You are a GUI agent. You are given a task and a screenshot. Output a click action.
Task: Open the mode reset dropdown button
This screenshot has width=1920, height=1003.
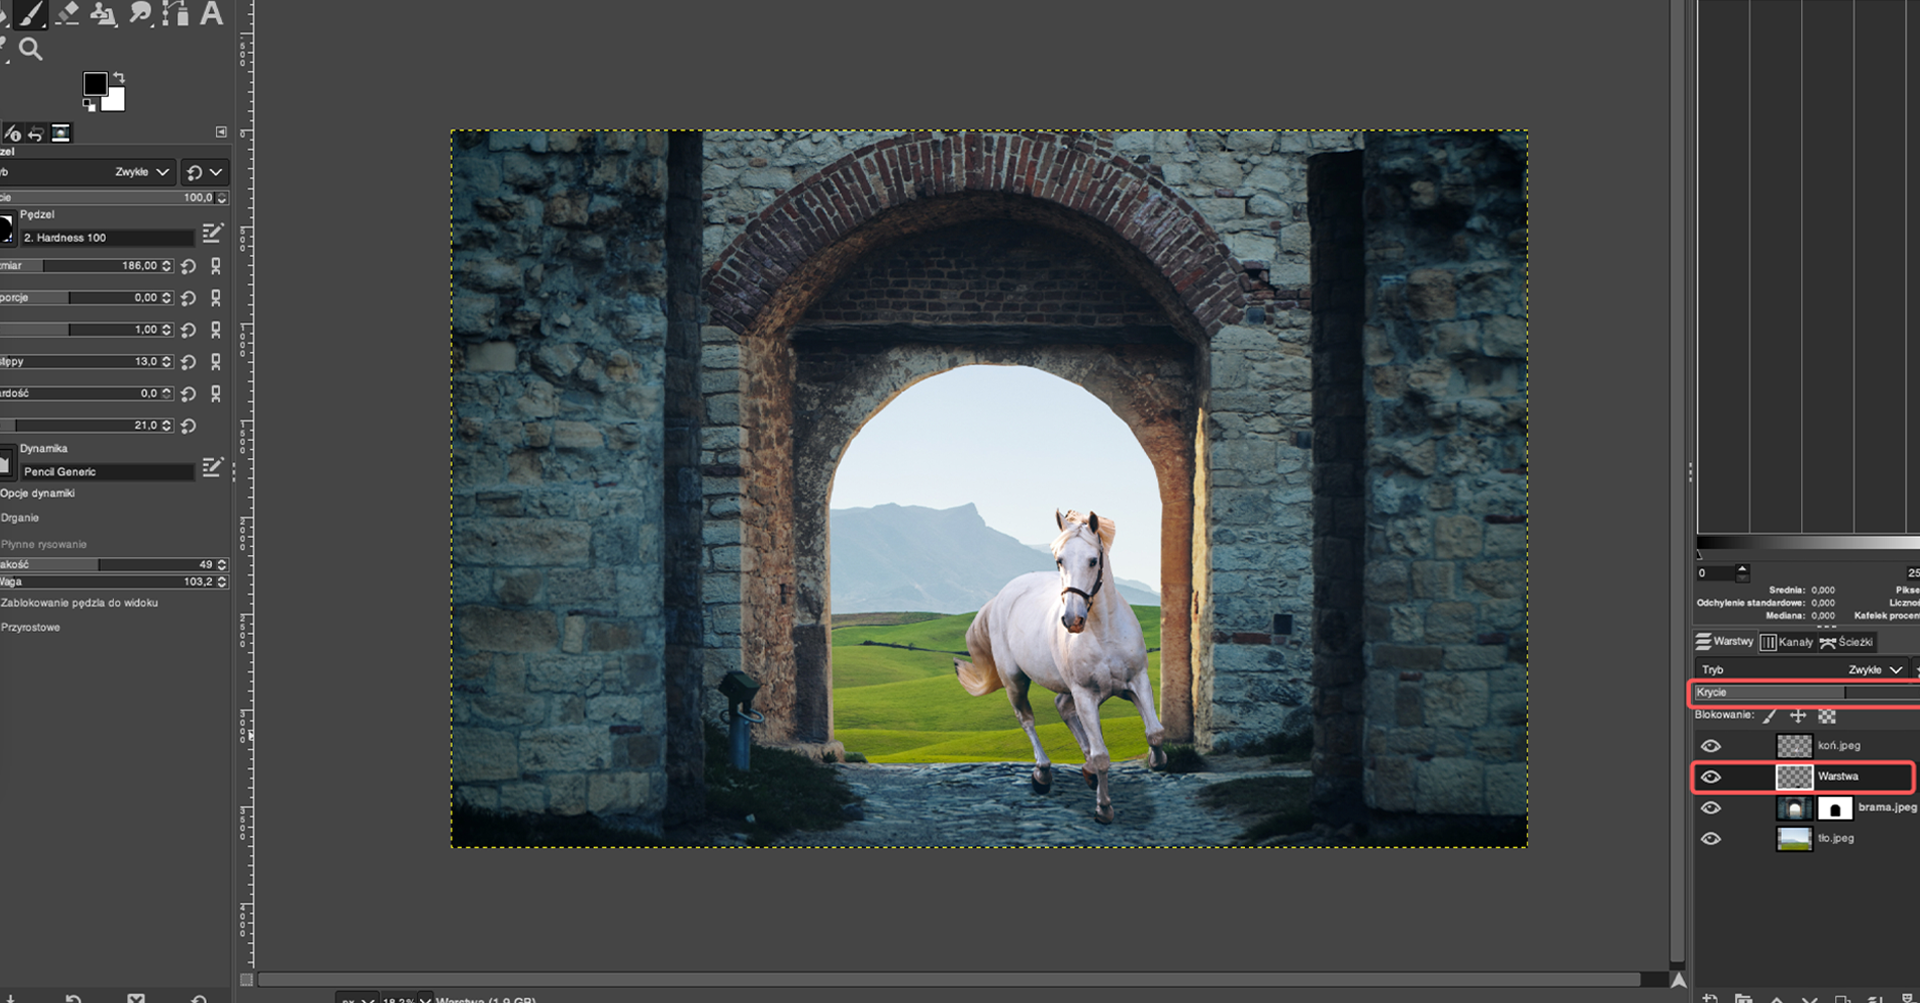(205, 172)
